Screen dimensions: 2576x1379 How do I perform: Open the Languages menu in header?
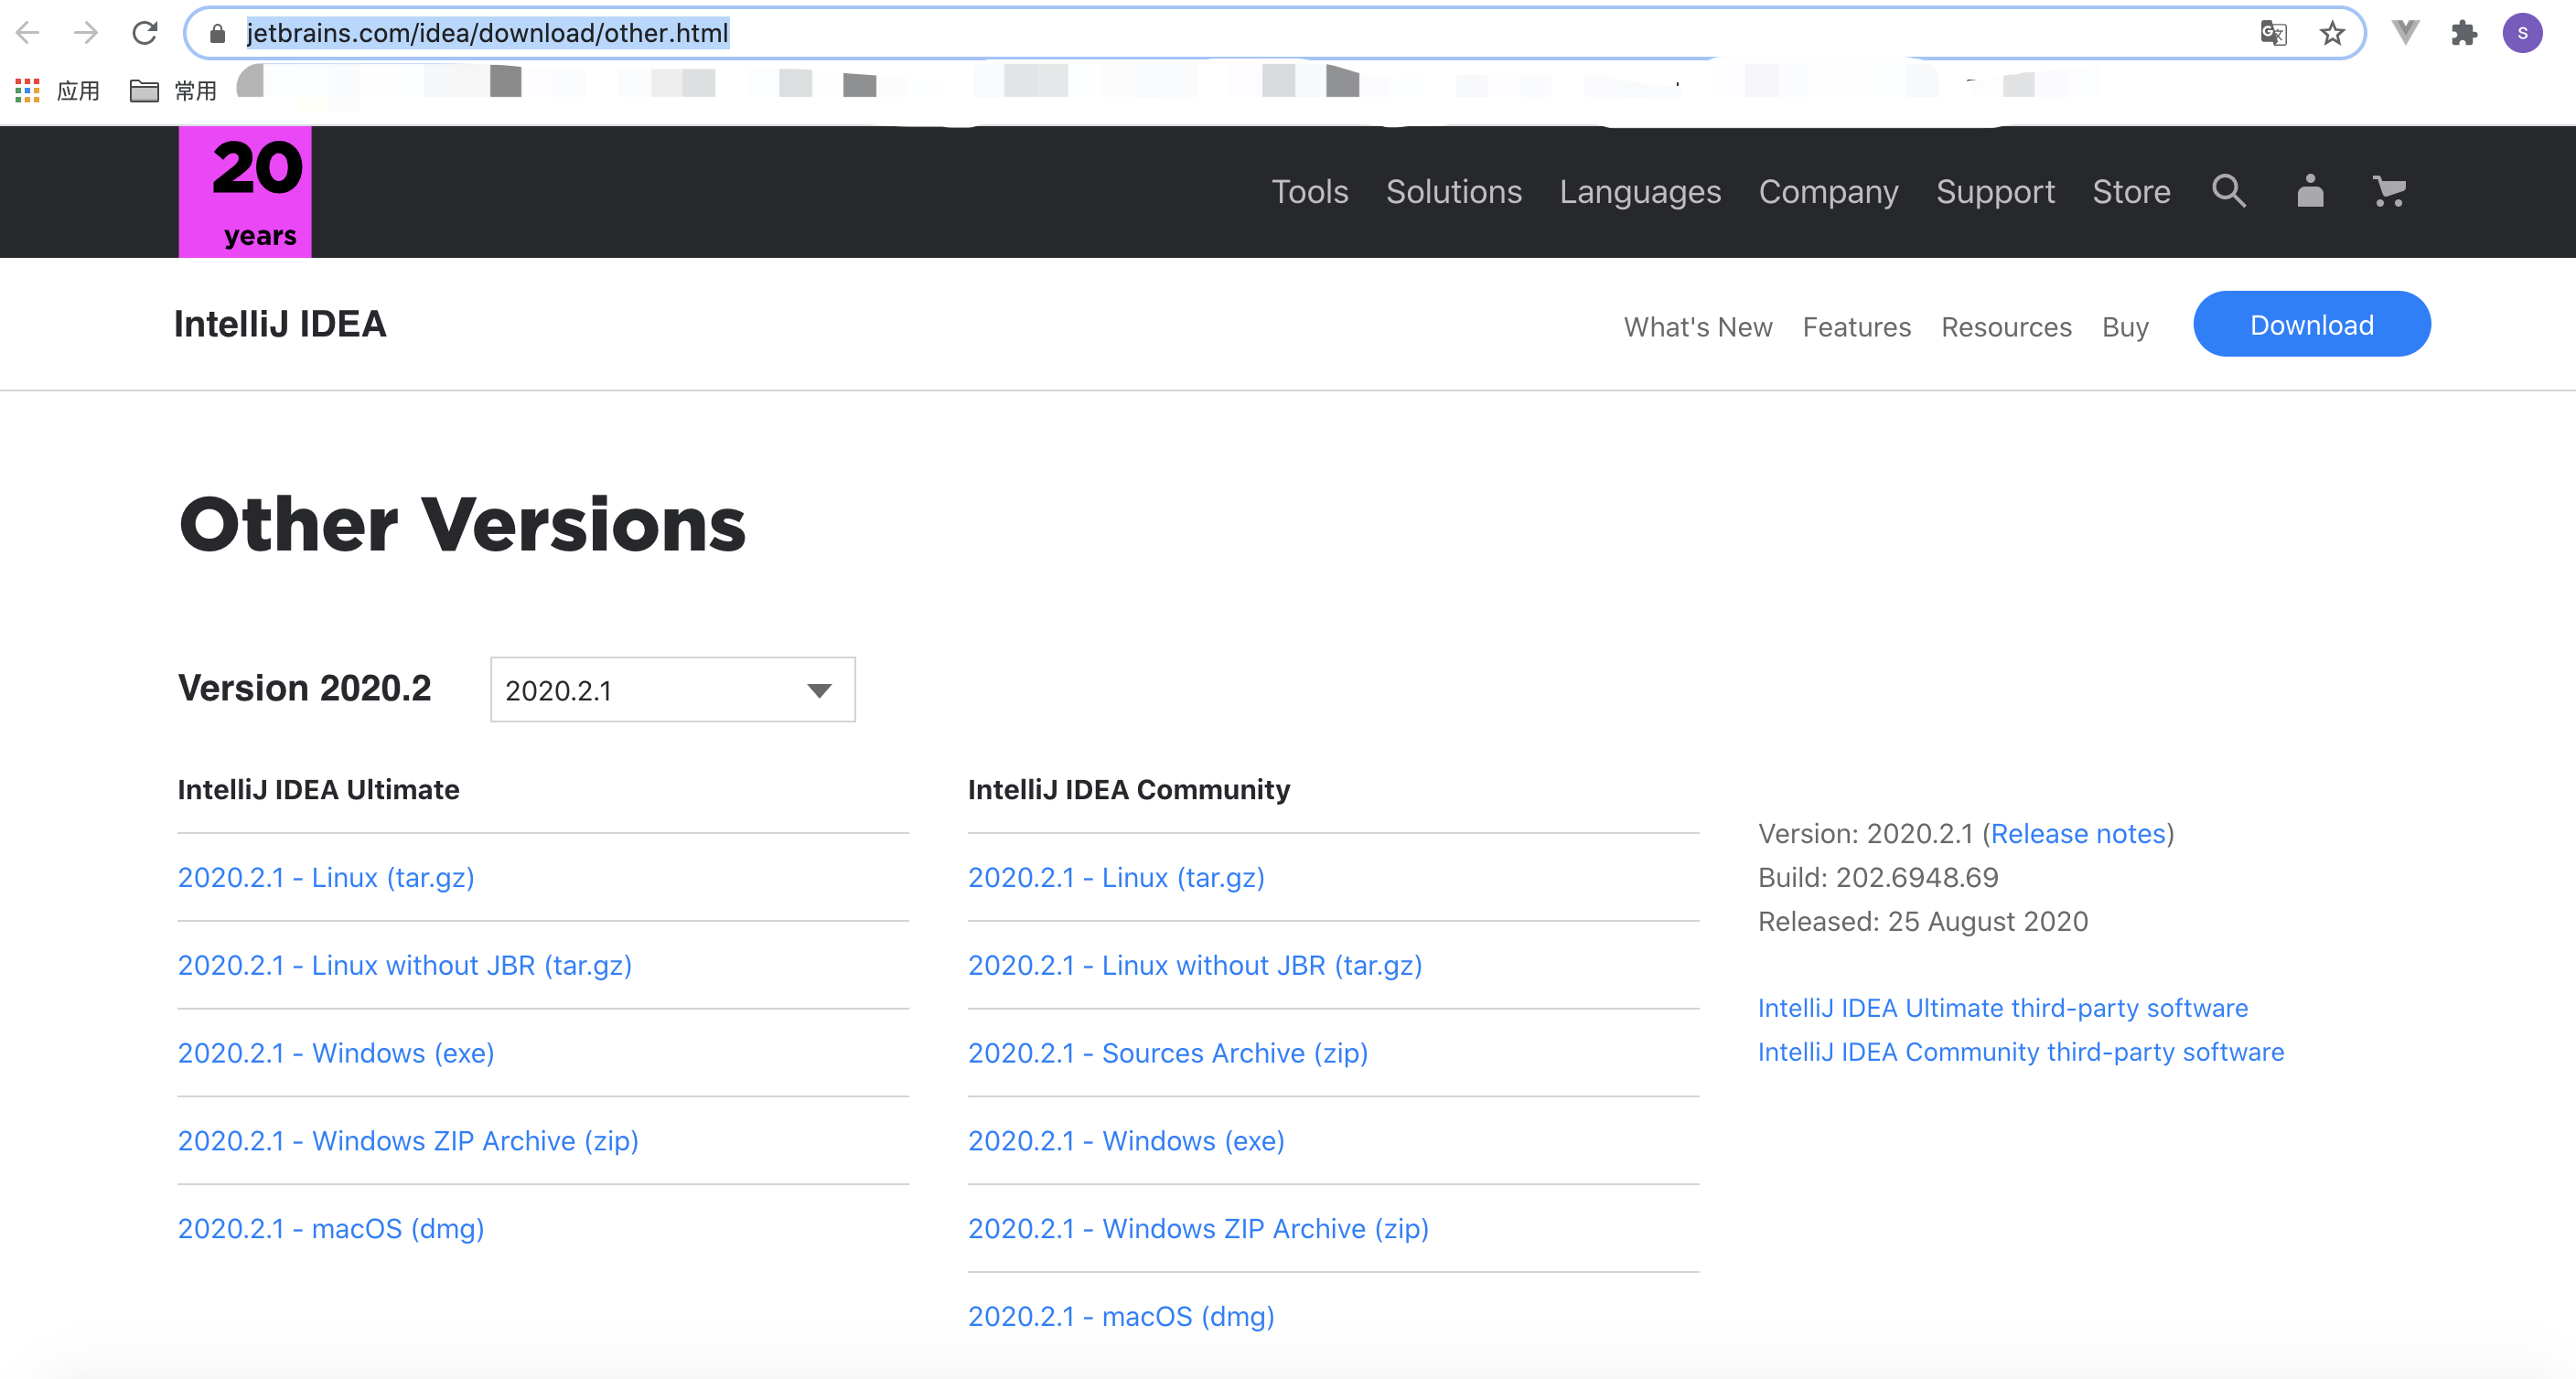(x=1640, y=191)
